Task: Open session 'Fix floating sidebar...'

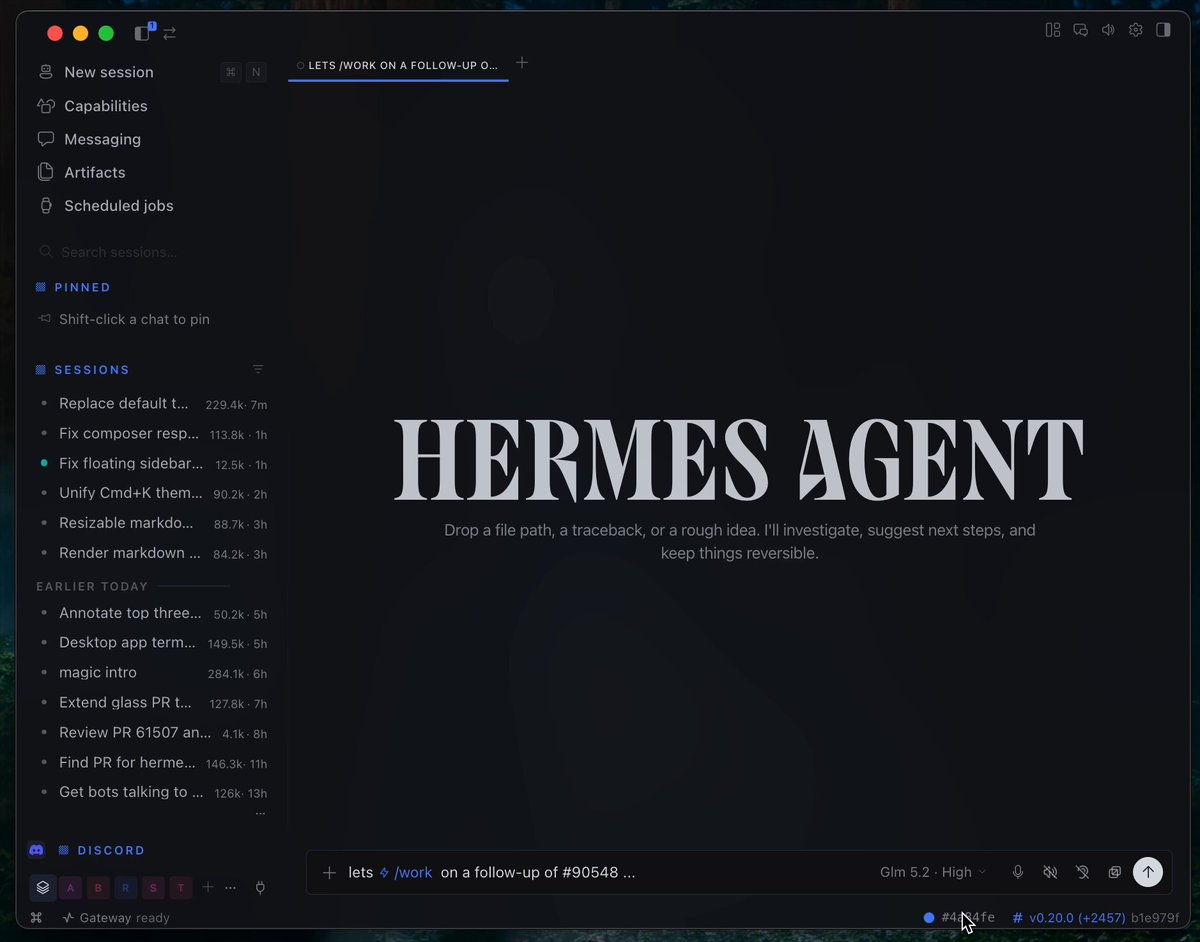Action: coord(151,464)
